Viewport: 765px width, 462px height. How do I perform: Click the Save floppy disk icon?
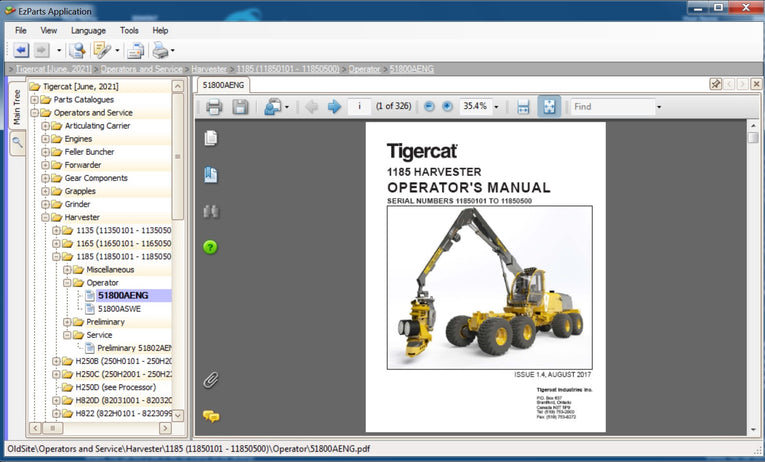(240, 107)
